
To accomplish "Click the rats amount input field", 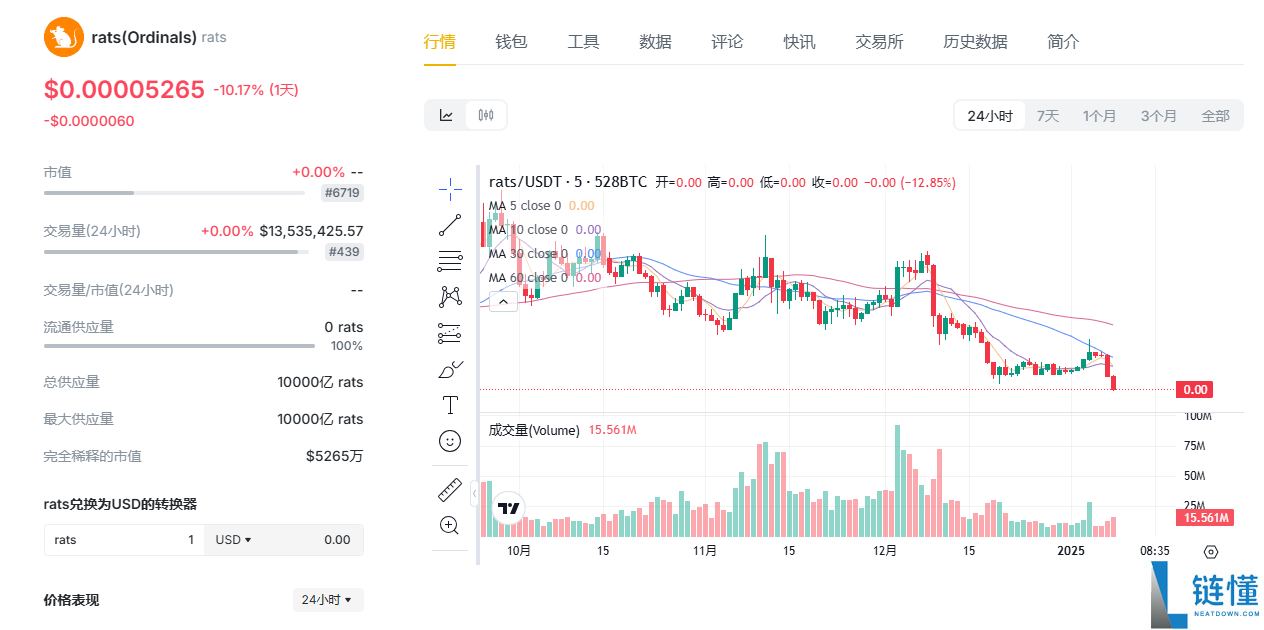I will pyautogui.click(x=125, y=540).
